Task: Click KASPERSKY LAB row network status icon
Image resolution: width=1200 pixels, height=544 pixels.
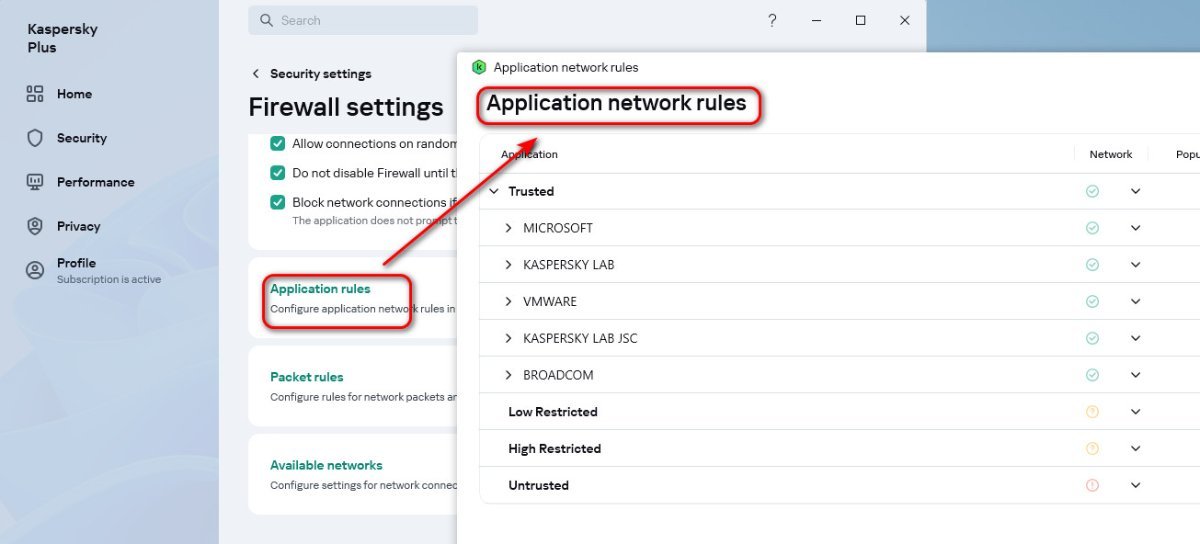Action: (x=1092, y=265)
